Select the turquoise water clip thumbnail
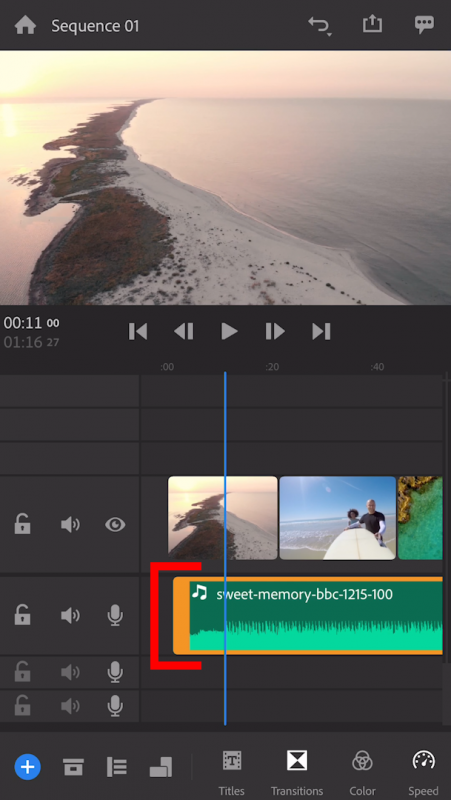 click(420, 518)
